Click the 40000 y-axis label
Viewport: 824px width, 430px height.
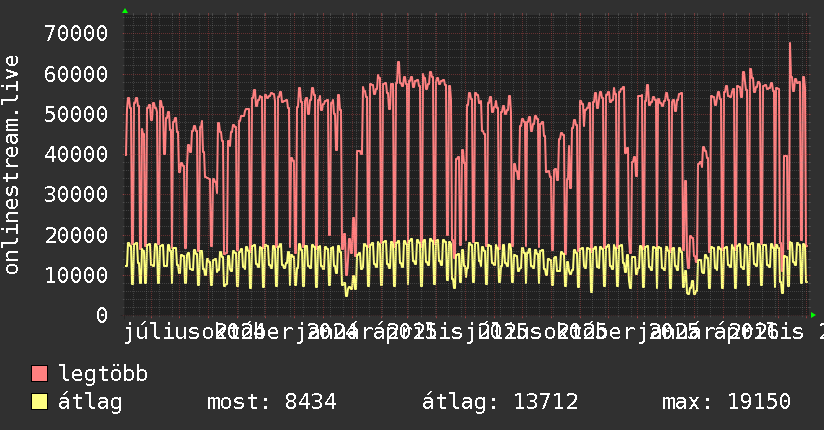coord(76,155)
